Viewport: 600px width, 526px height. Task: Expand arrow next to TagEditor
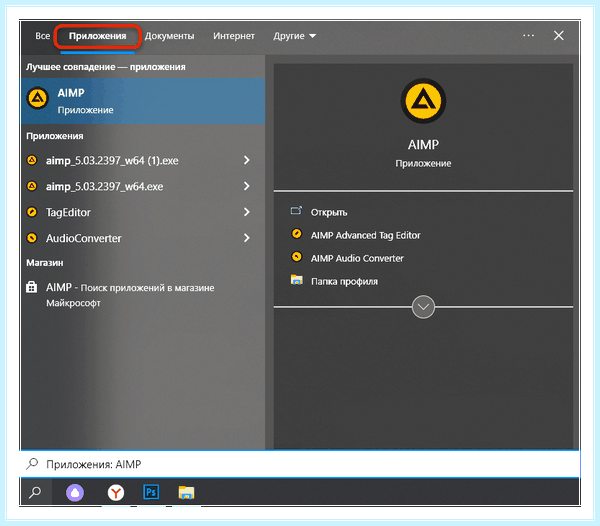pos(247,212)
